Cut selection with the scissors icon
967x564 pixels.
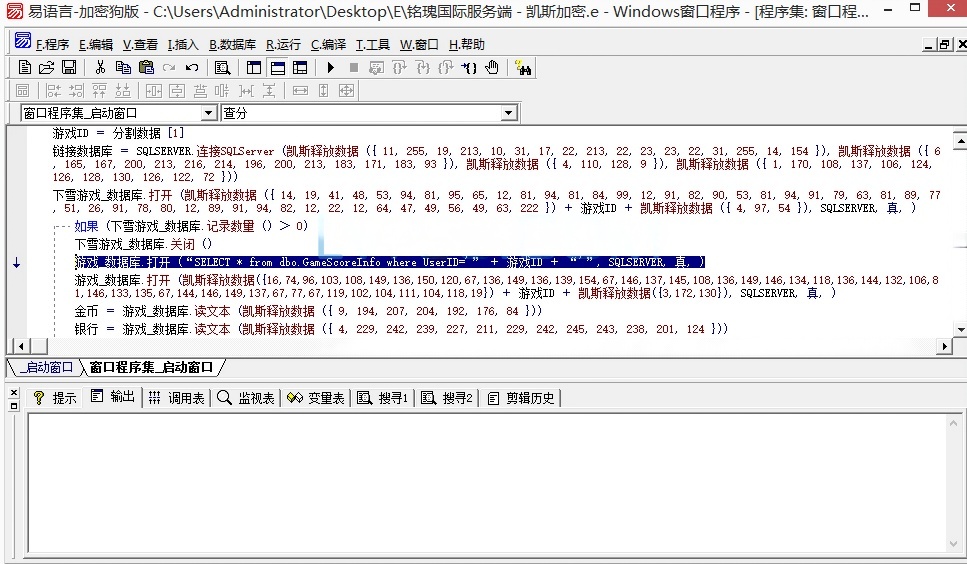click(x=100, y=68)
